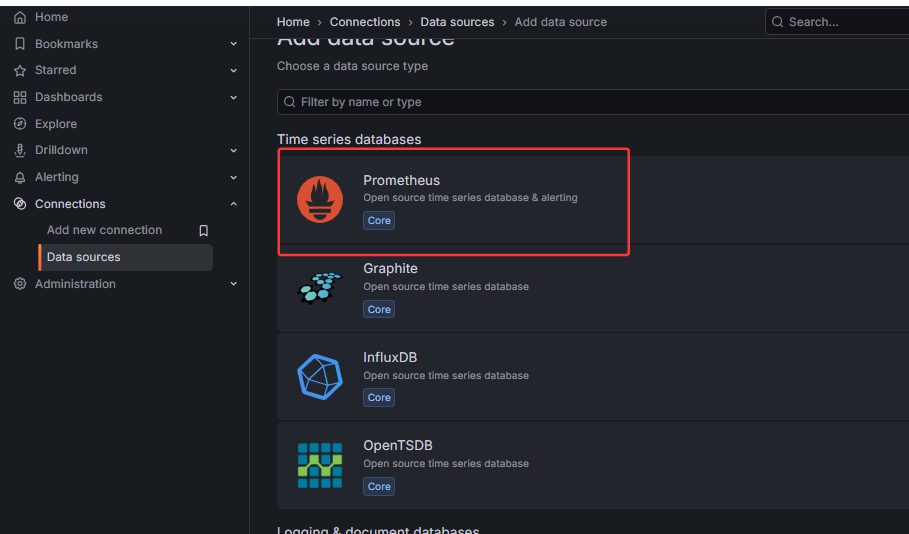
Task: Click 'Choose a data source type' text
Action: (352, 66)
